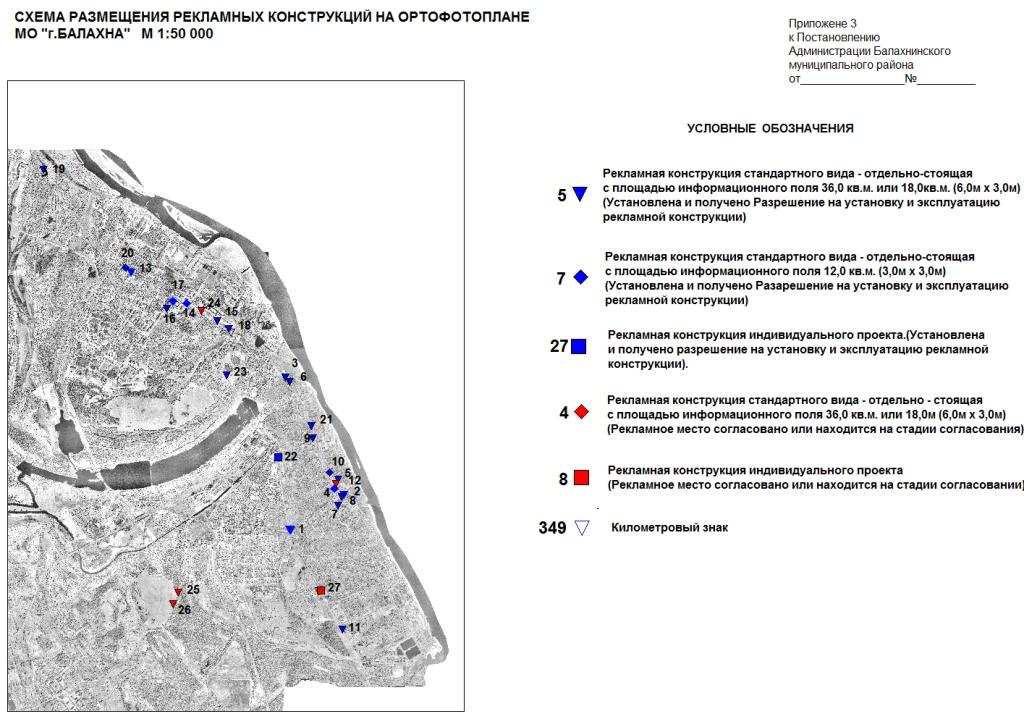
Task: Select blue triangle marker 21 on map
Action: (x=312, y=425)
